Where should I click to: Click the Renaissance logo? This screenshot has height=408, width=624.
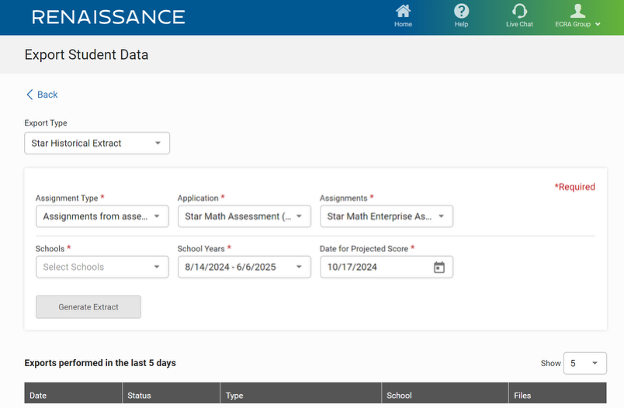(x=108, y=17)
